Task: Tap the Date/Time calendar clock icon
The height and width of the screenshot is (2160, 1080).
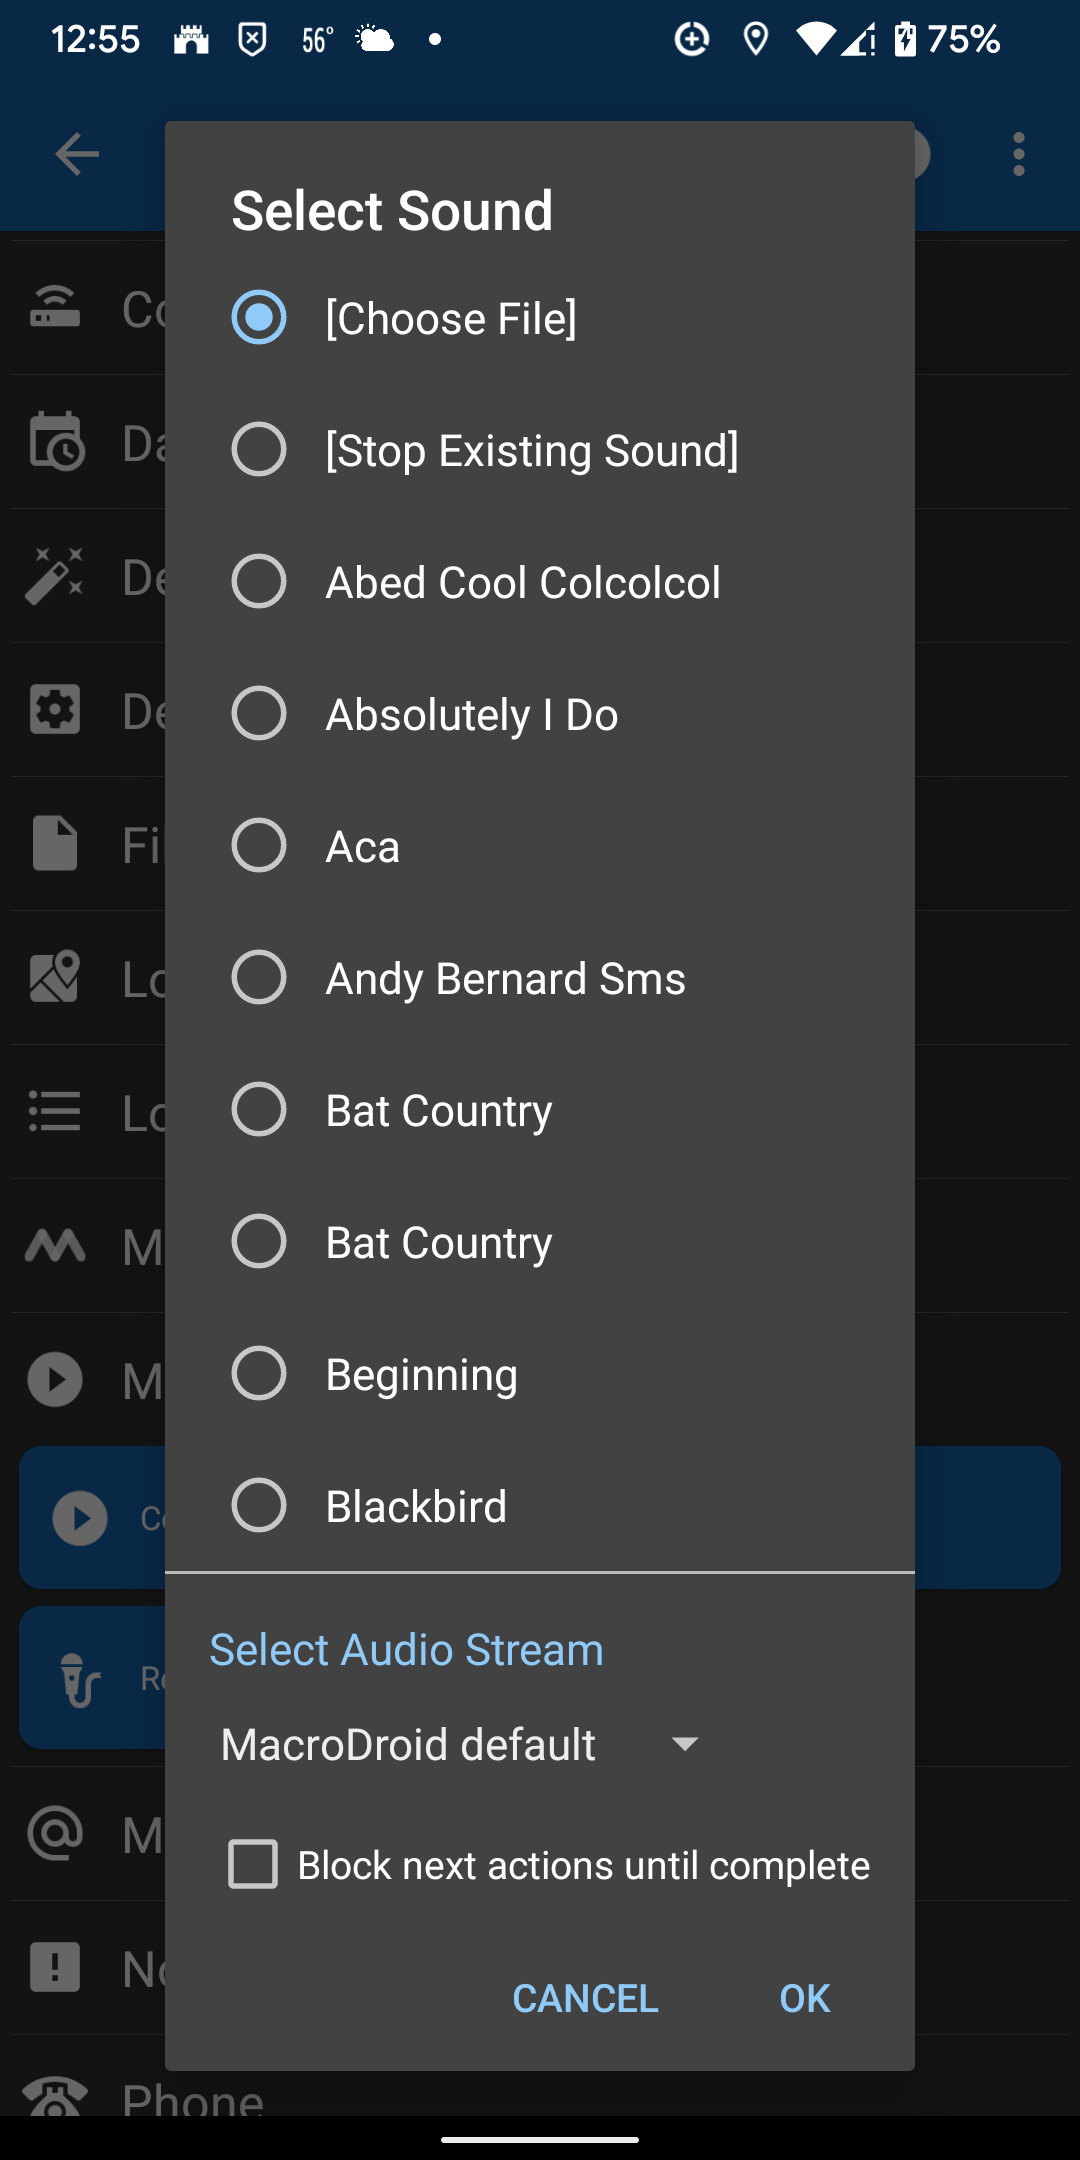Action: [x=56, y=441]
